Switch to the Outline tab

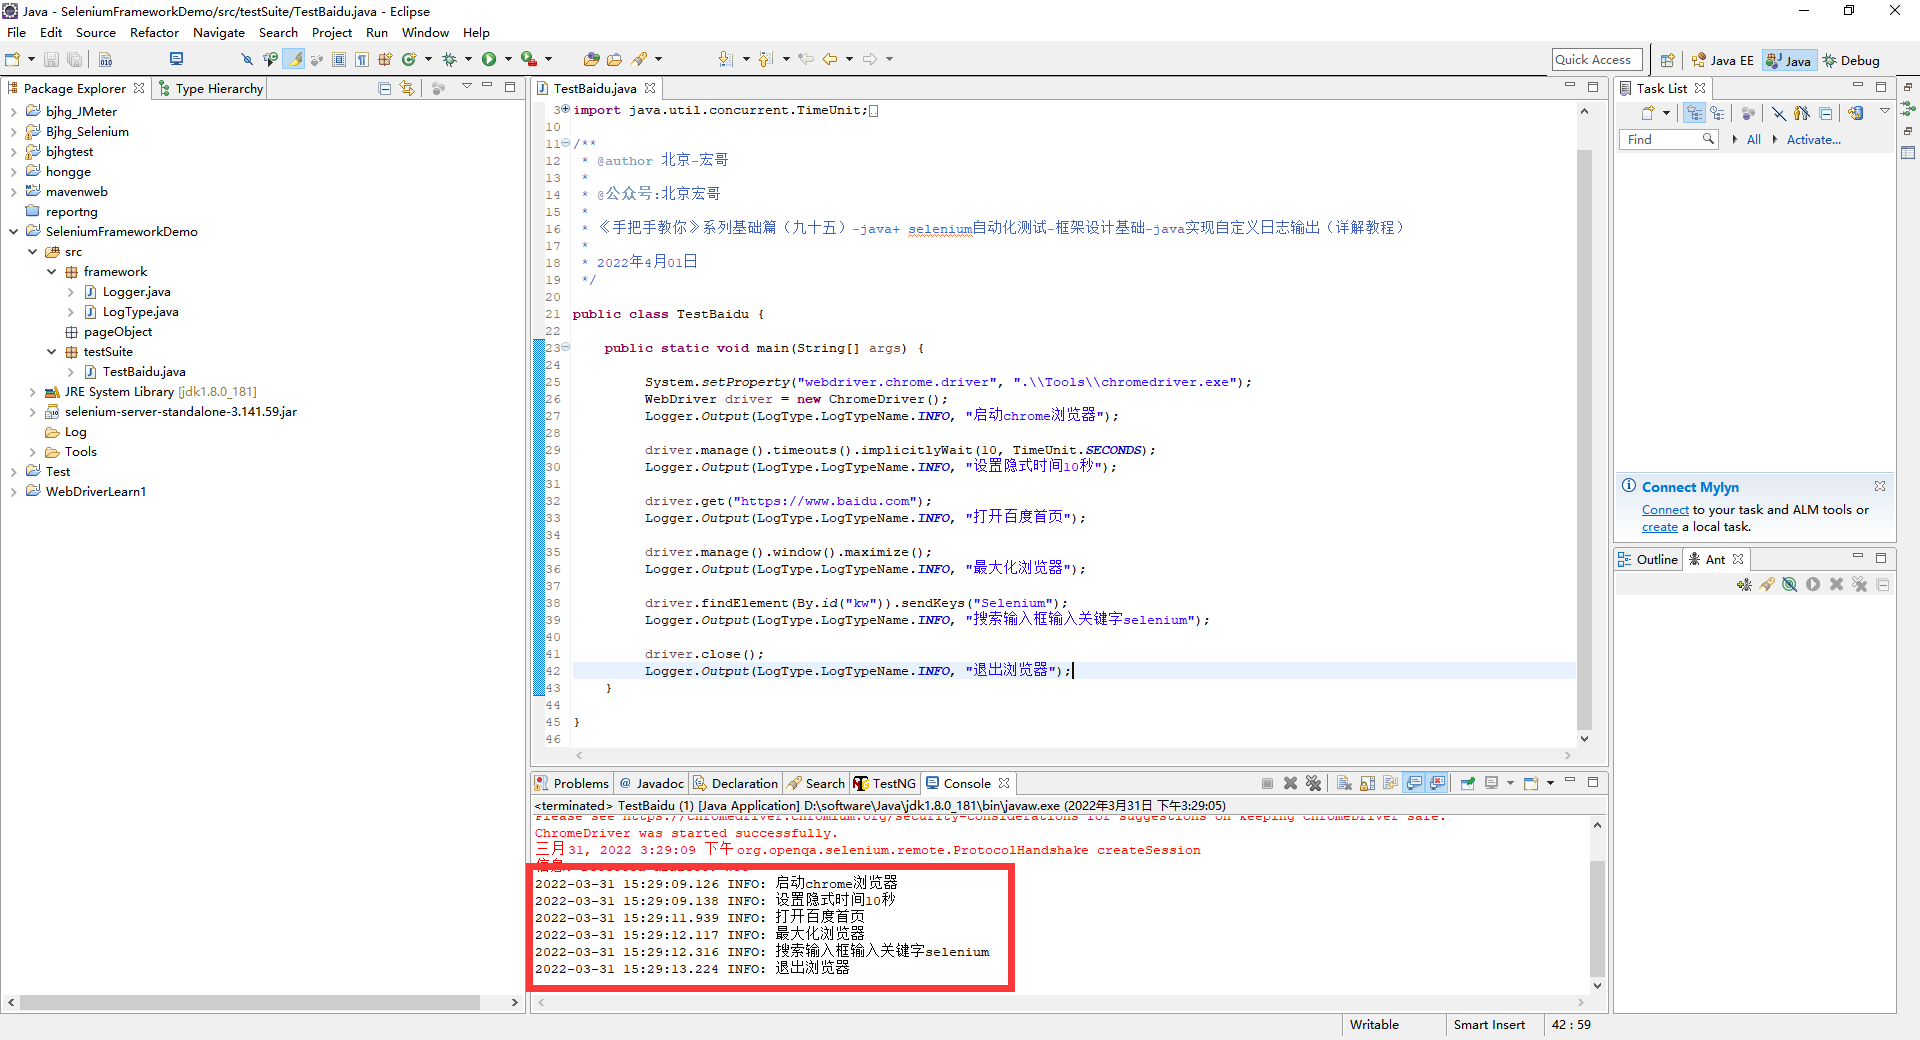point(1648,559)
